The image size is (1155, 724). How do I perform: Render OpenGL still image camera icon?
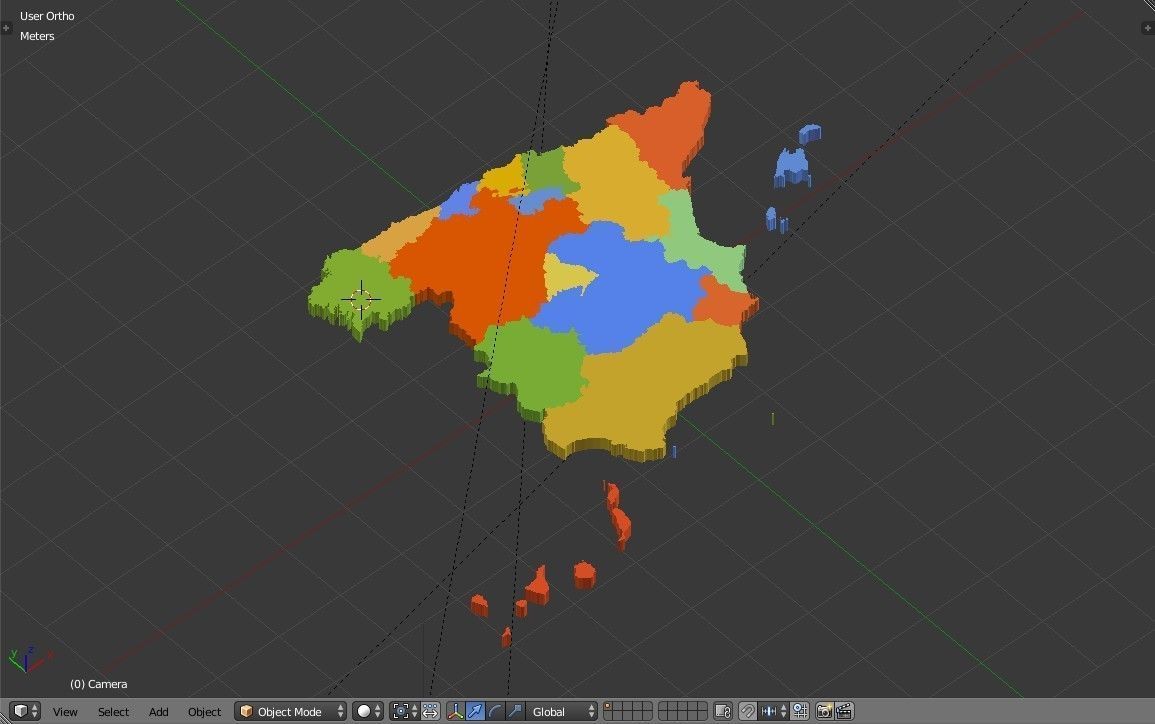coord(824,711)
